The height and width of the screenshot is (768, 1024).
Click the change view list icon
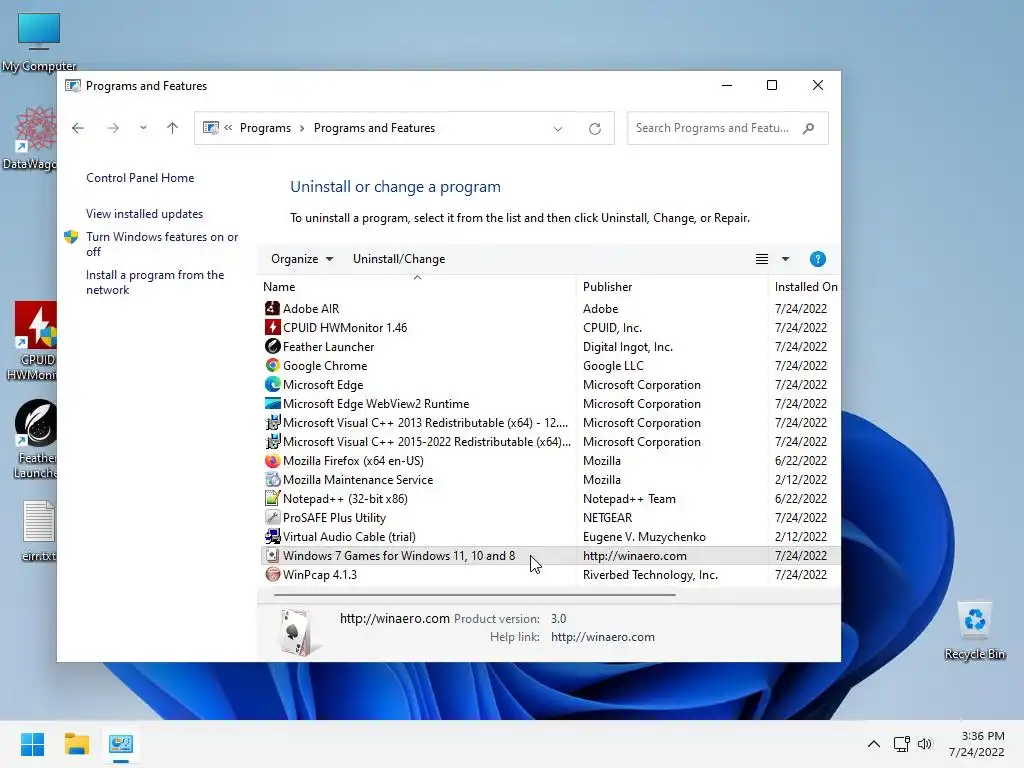tap(761, 259)
